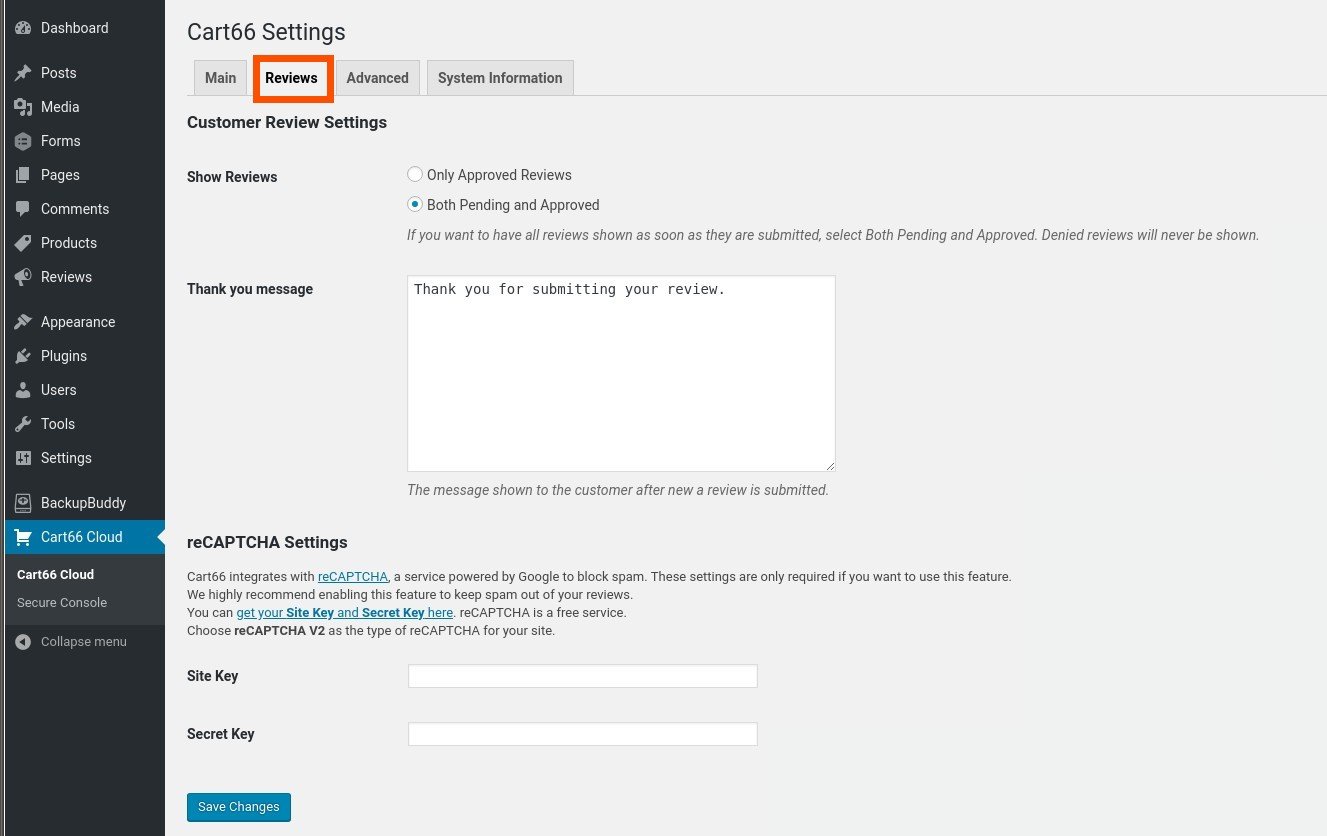This screenshot has height=836, width=1327.
Task: Click the textarea resize handle corner
Action: (x=829, y=465)
